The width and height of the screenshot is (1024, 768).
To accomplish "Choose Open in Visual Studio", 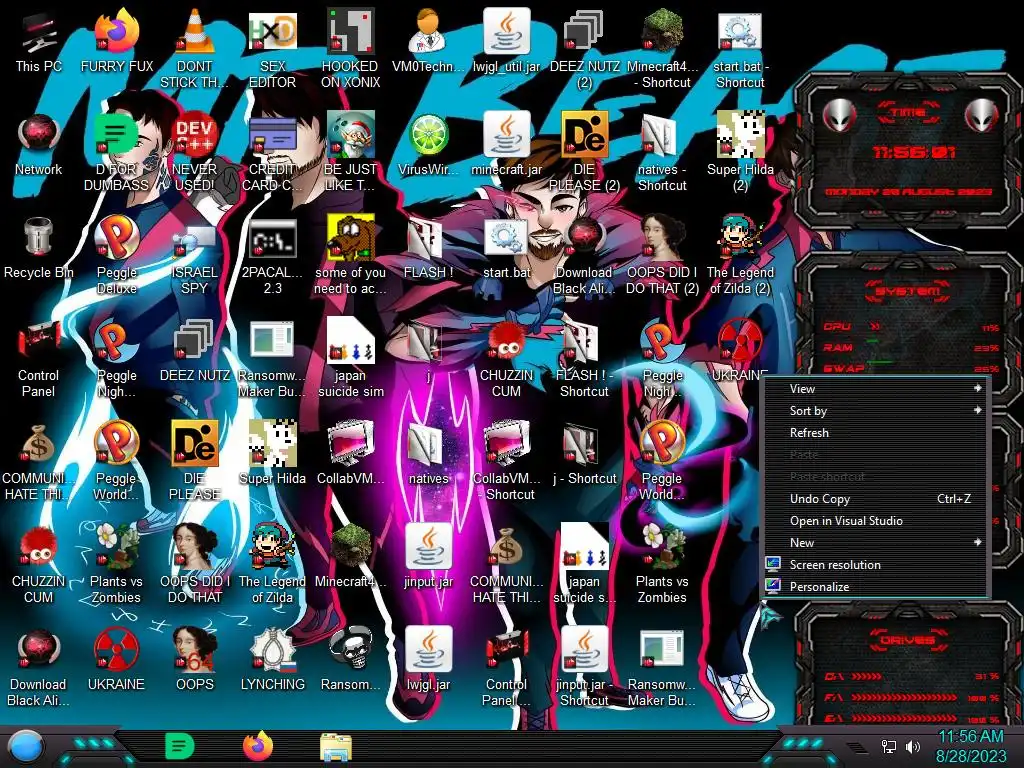I will click(877, 520).
